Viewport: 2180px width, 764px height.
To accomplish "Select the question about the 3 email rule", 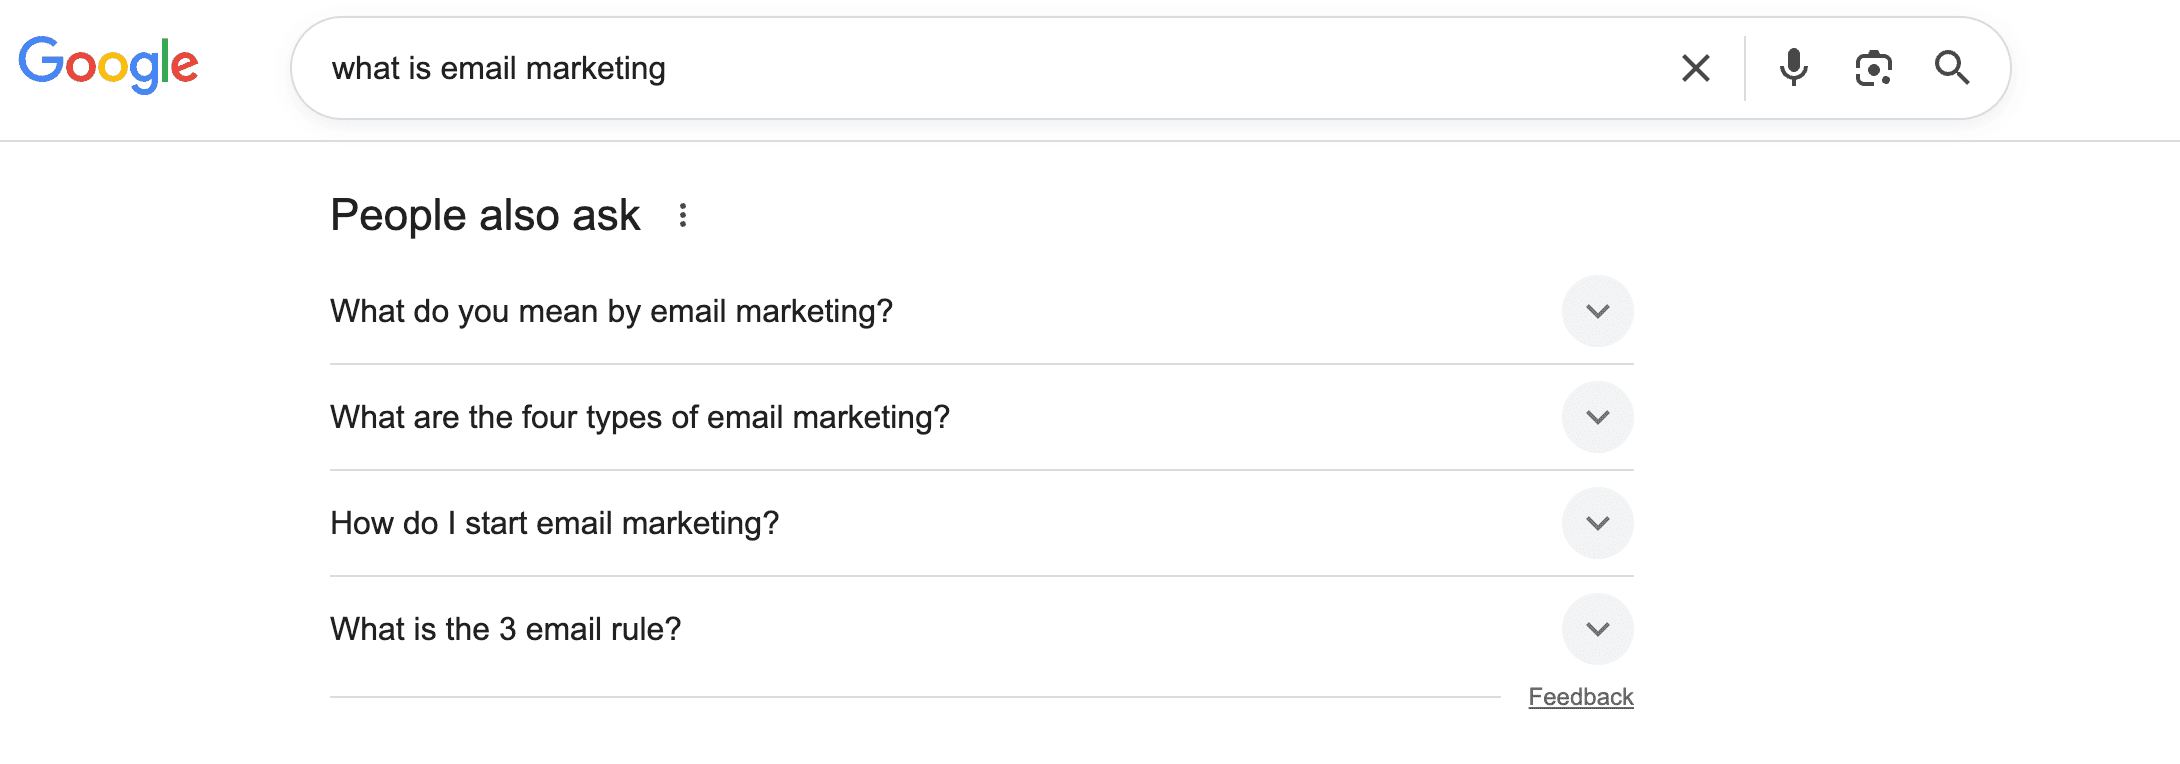I will tap(505, 629).
